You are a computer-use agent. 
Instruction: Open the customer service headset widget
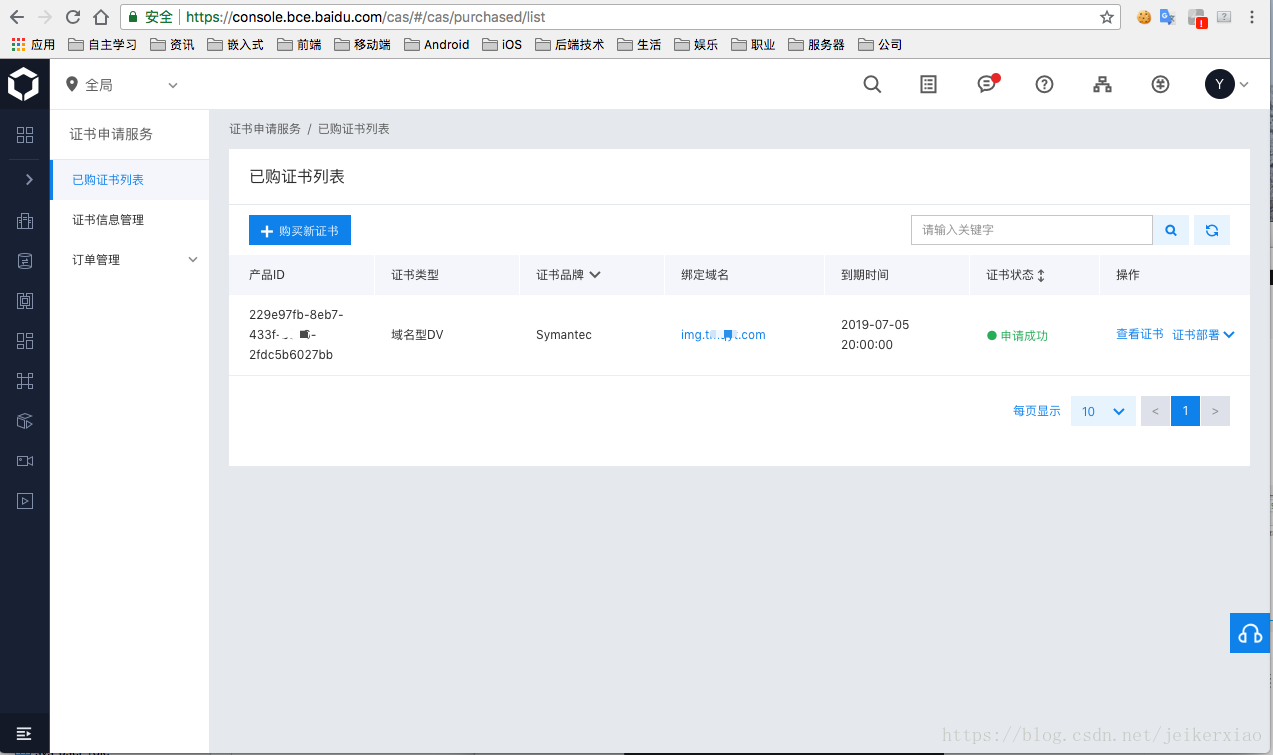pyautogui.click(x=1250, y=633)
